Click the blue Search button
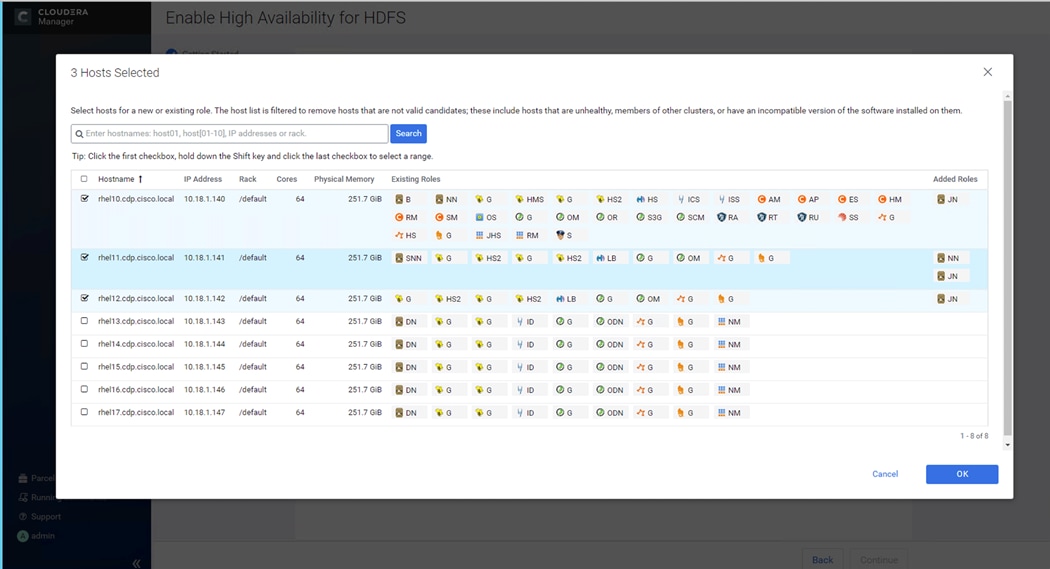Screen dimensions: 1050x569 click(x=408, y=134)
